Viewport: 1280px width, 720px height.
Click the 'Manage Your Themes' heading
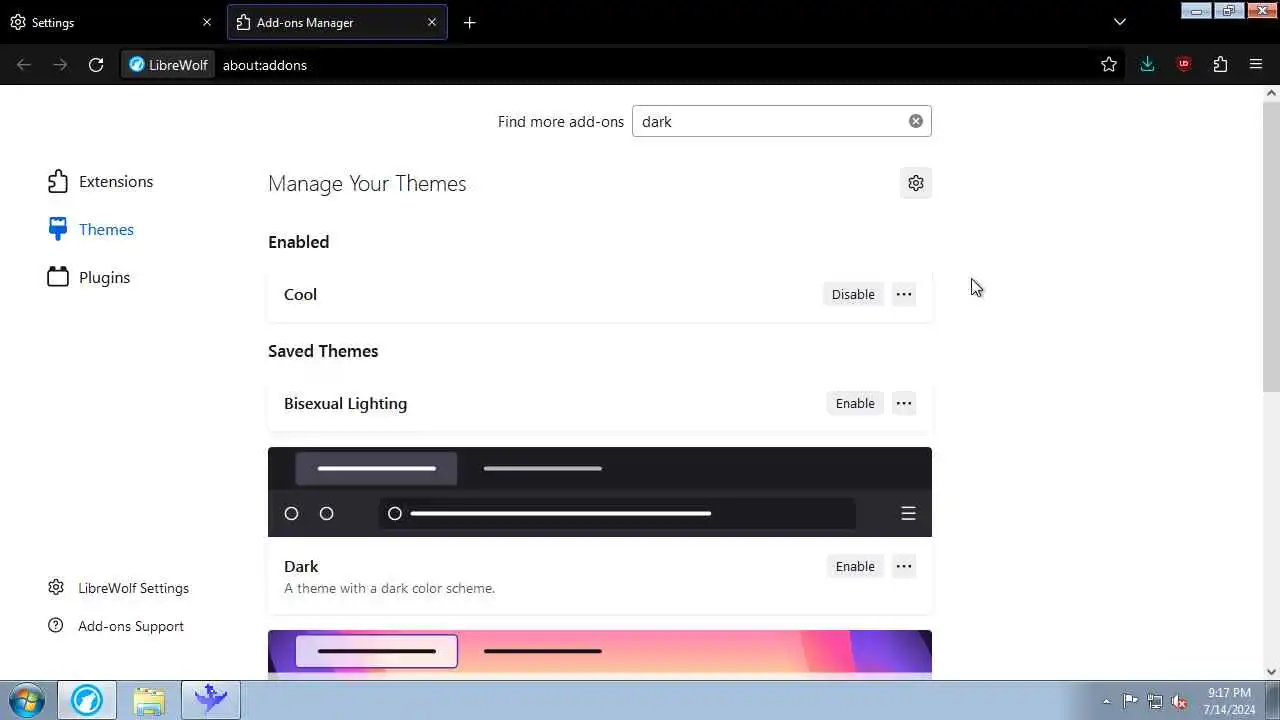[x=367, y=184]
